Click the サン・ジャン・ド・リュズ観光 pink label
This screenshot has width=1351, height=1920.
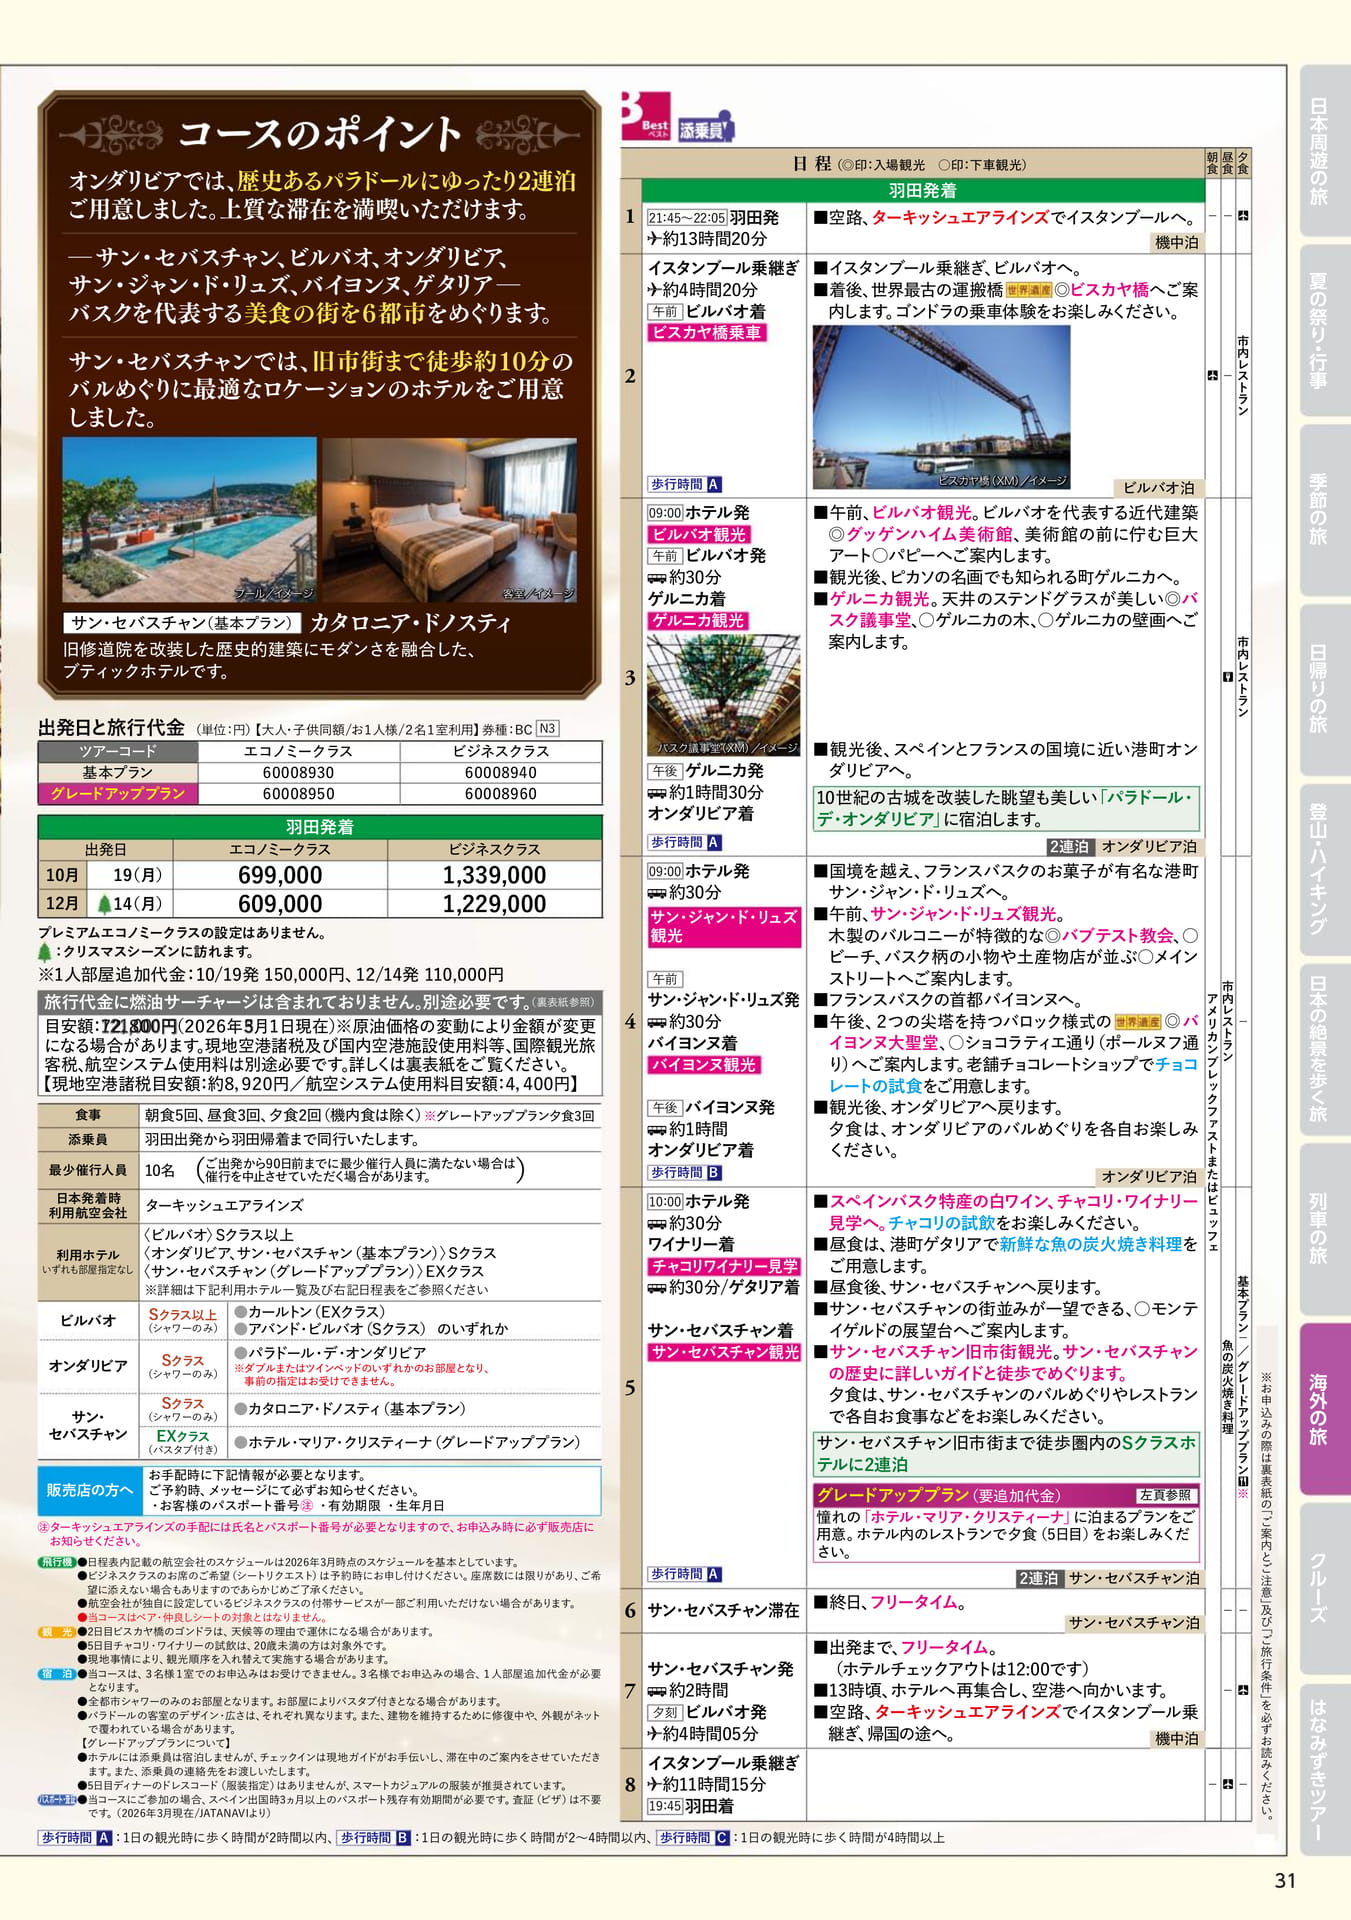coord(724,926)
